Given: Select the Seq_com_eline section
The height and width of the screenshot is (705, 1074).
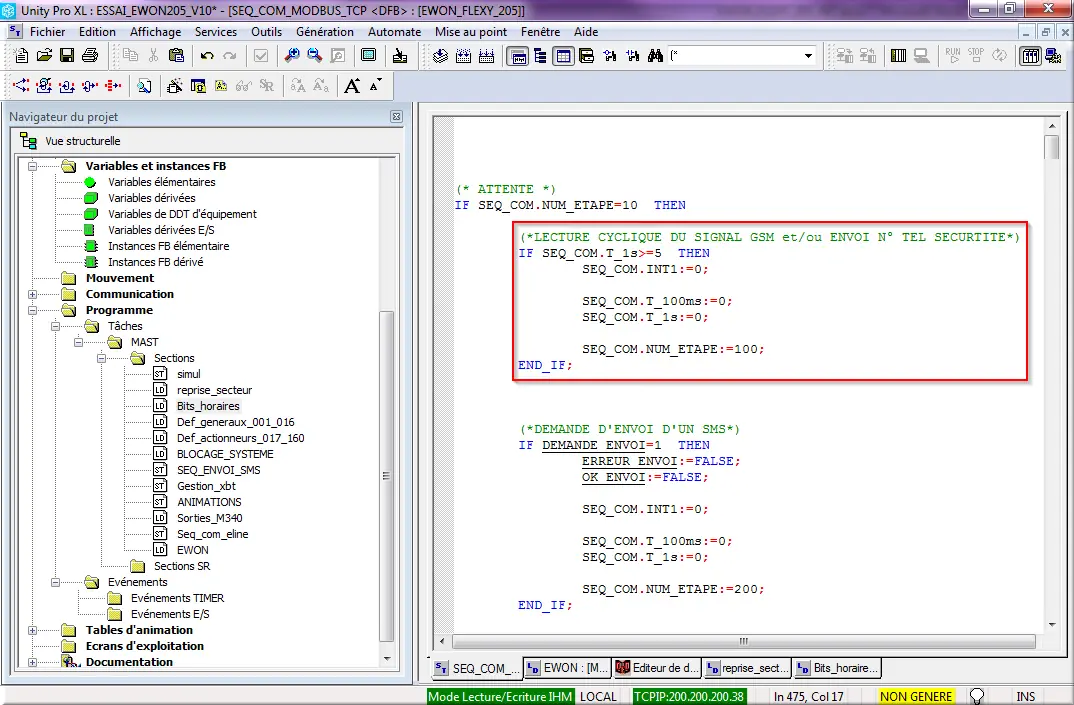Looking at the screenshot, I should tap(212, 534).
